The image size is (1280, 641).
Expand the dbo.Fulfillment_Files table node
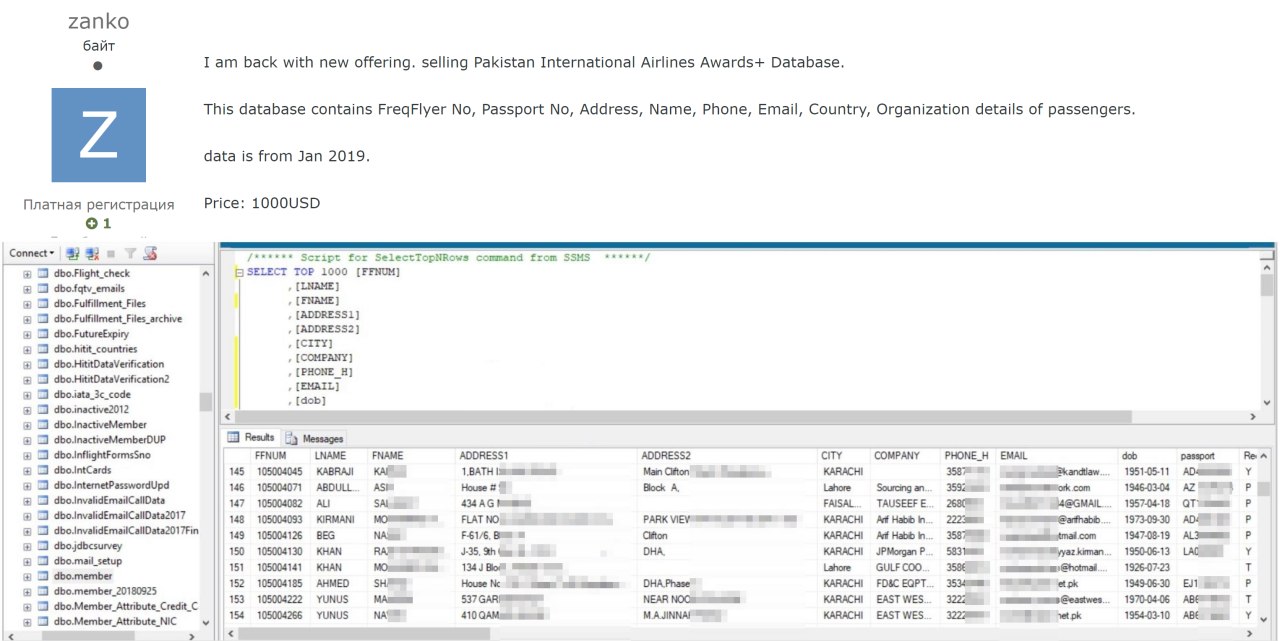pos(27,304)
